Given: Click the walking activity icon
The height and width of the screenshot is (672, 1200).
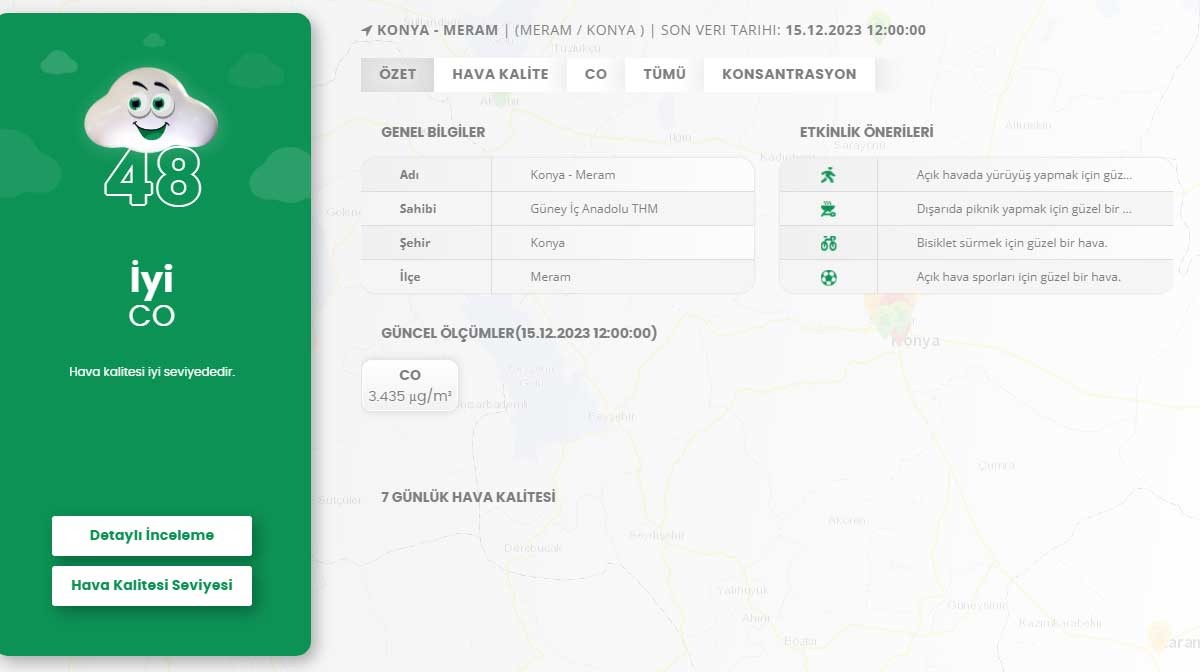Looking at the screenshot, I should click(x=828, y=175).
